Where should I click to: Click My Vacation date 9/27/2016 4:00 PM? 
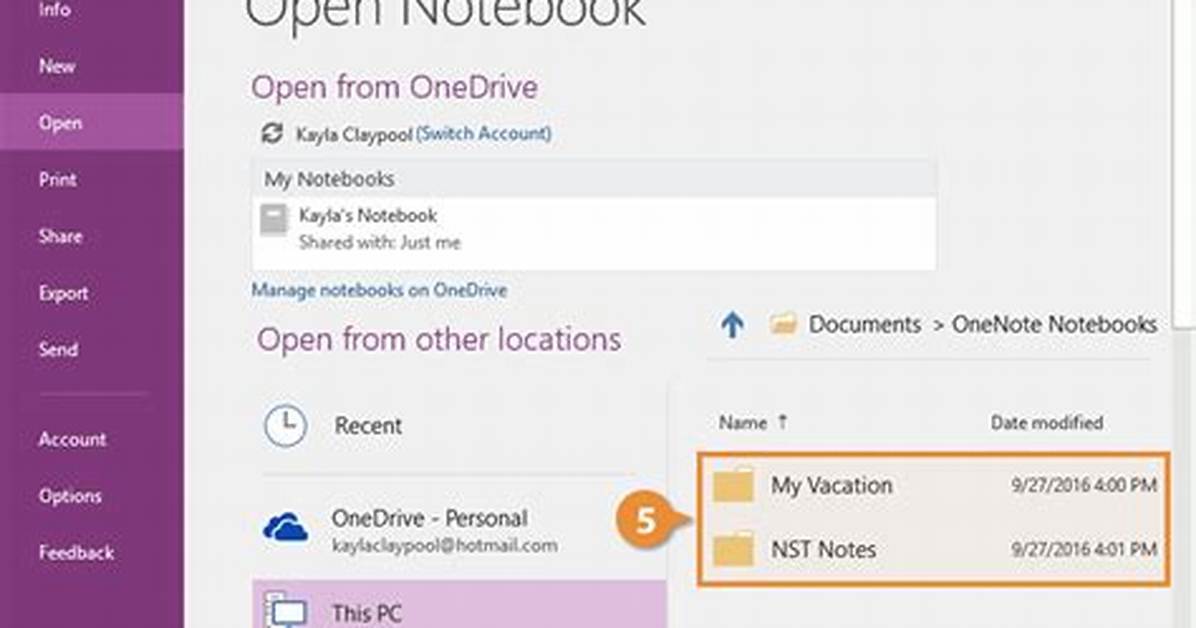coord(1084,485)
